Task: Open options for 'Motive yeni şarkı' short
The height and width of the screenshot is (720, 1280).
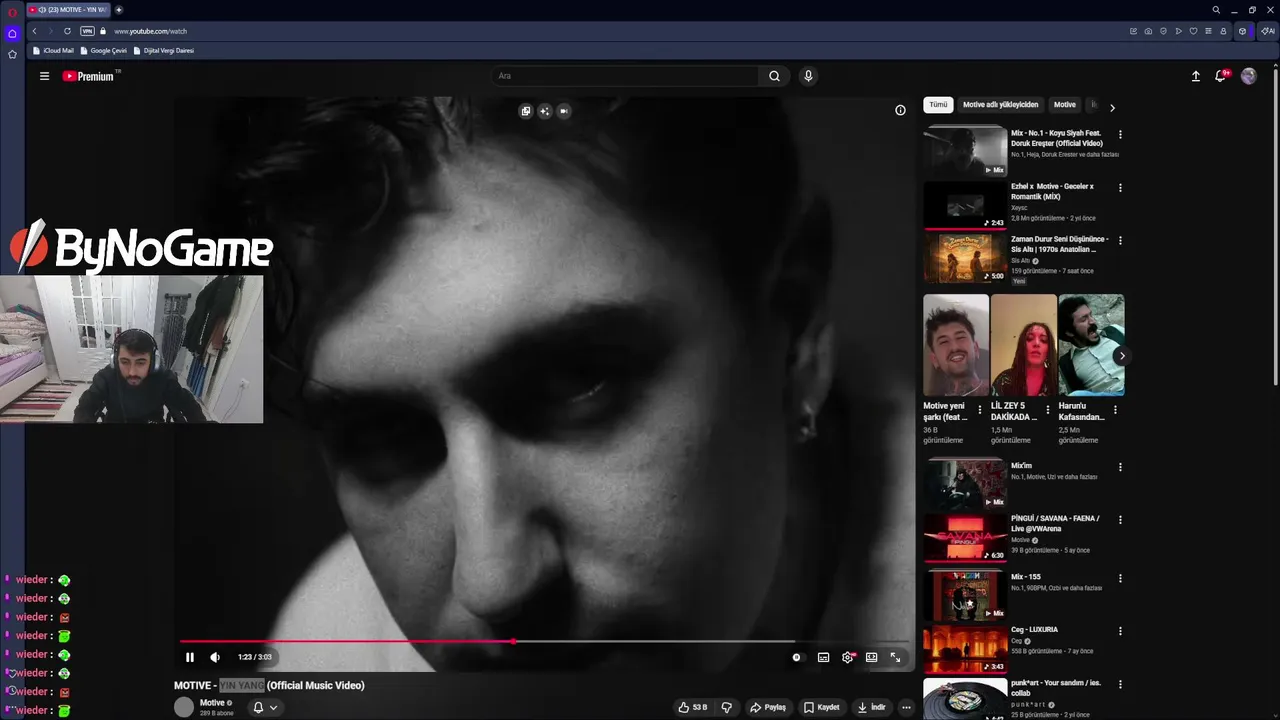Action: coord(980,410)
